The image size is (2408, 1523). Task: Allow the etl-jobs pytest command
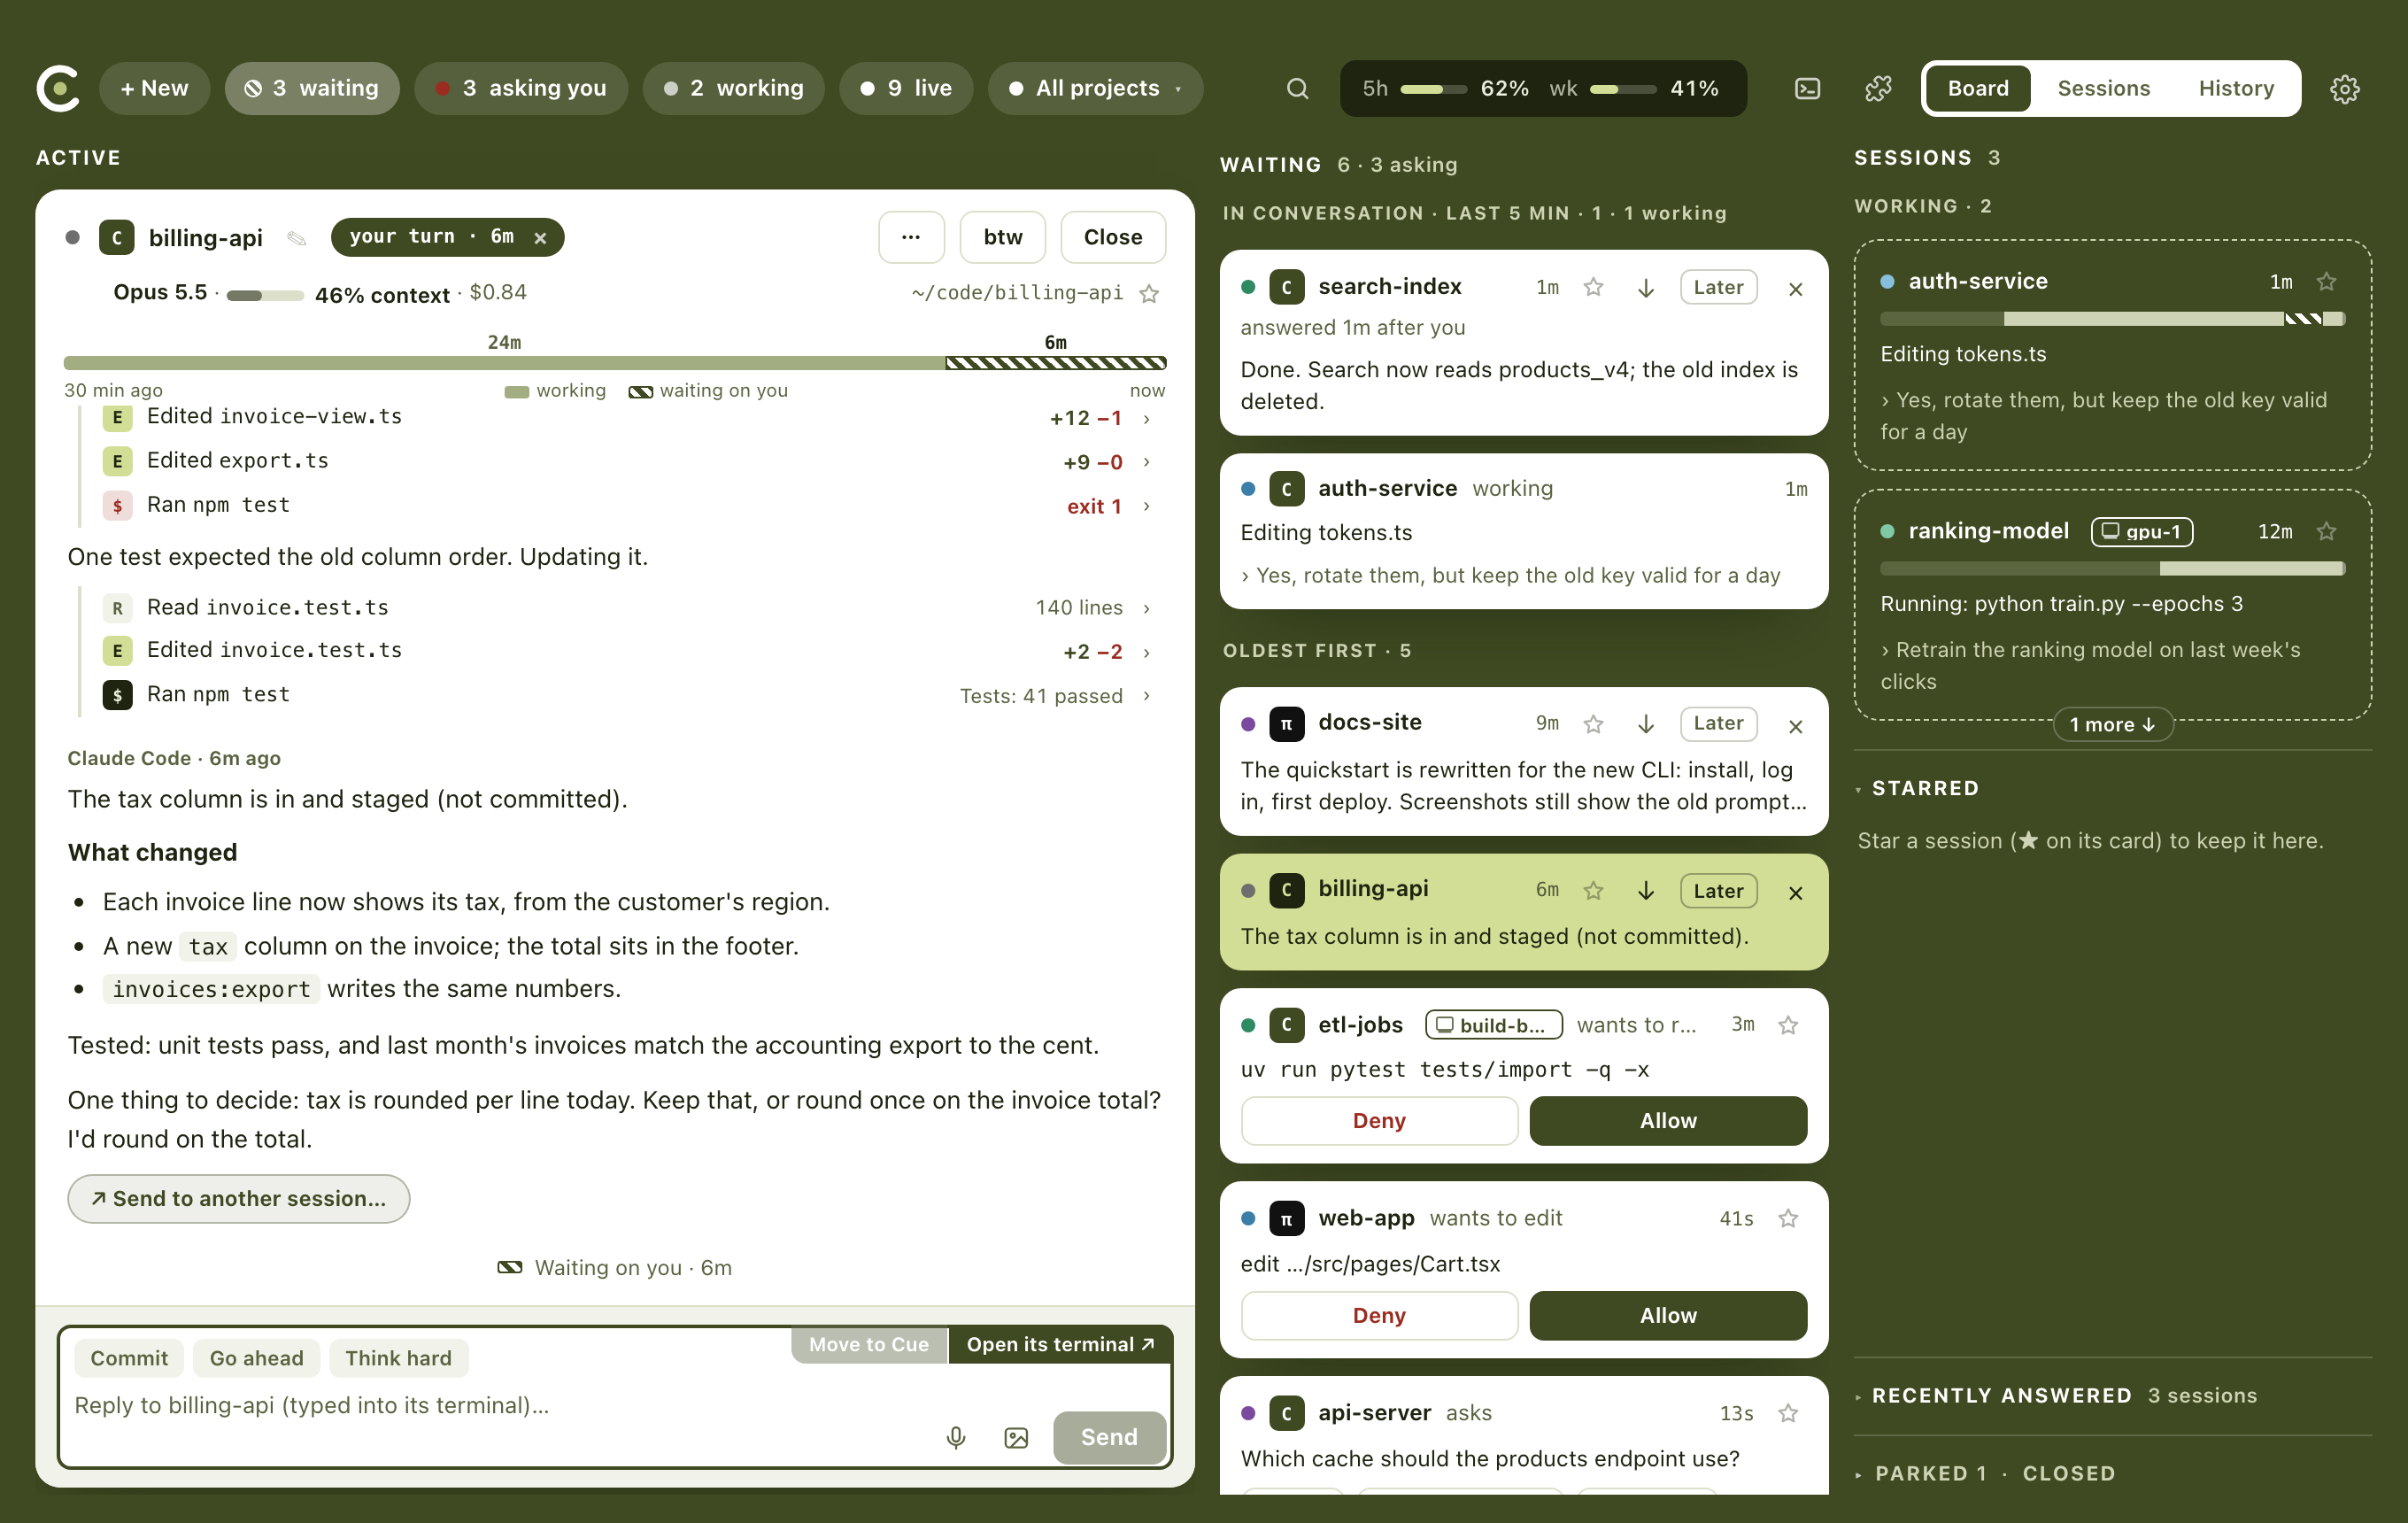(1667, 1121)
